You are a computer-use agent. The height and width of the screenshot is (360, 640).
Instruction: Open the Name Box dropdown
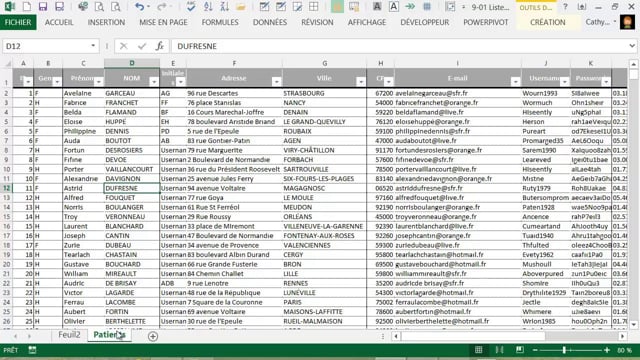tap(93, 46)
